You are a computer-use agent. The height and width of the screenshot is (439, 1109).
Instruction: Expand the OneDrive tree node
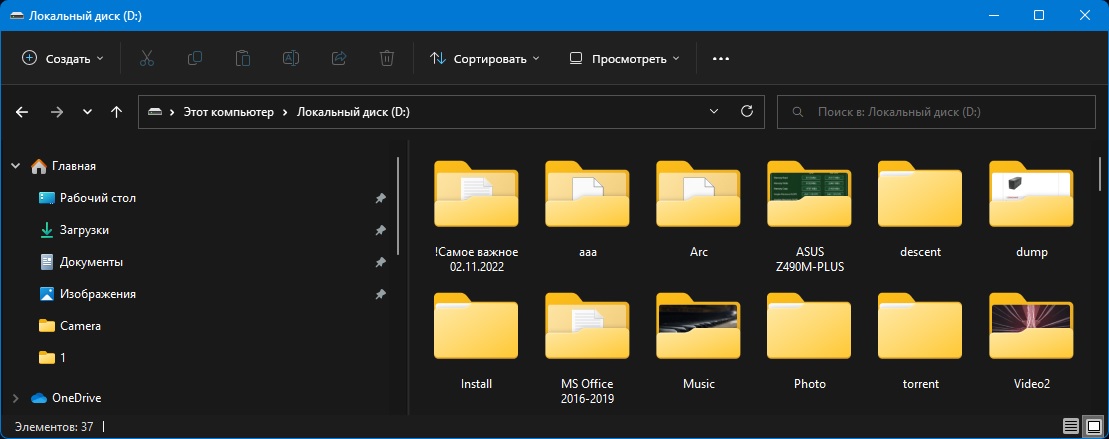click(x=16, y=398)
